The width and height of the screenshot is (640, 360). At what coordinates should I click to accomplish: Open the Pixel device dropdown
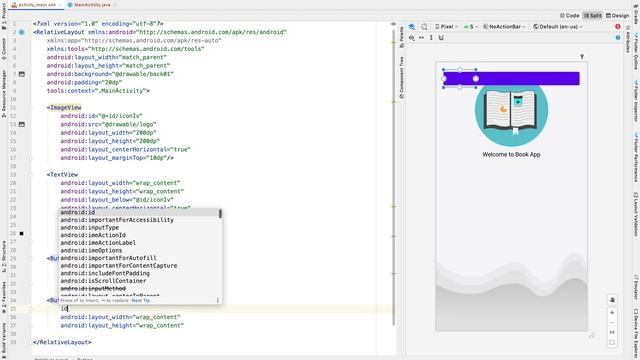tap(446, 27)
